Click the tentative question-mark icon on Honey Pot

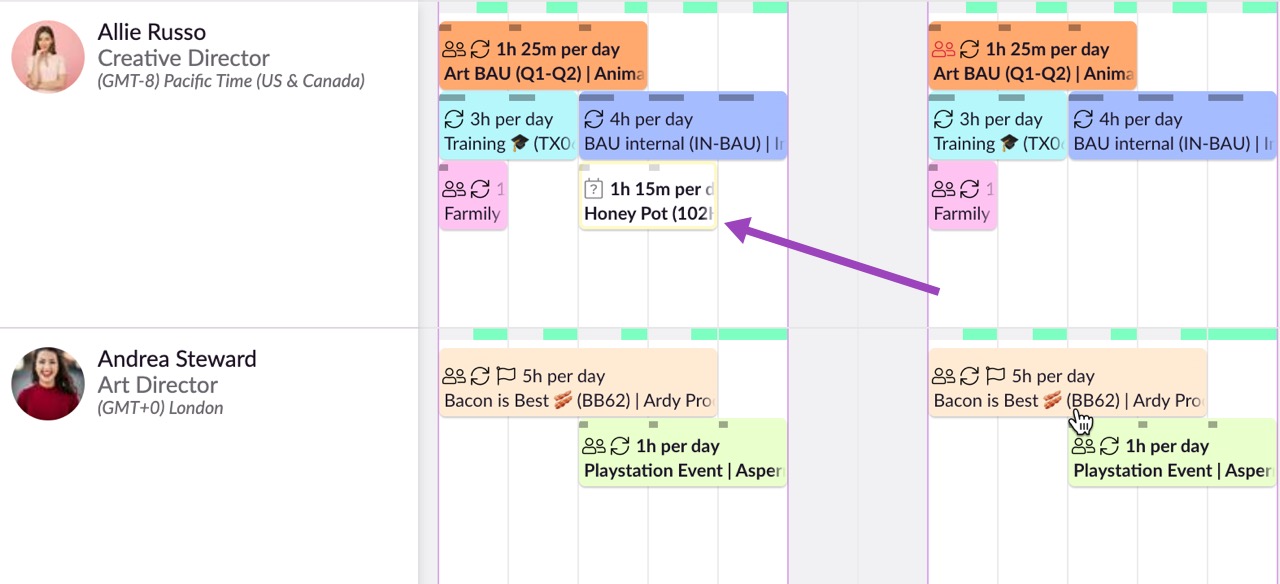[x=593, y=188]
